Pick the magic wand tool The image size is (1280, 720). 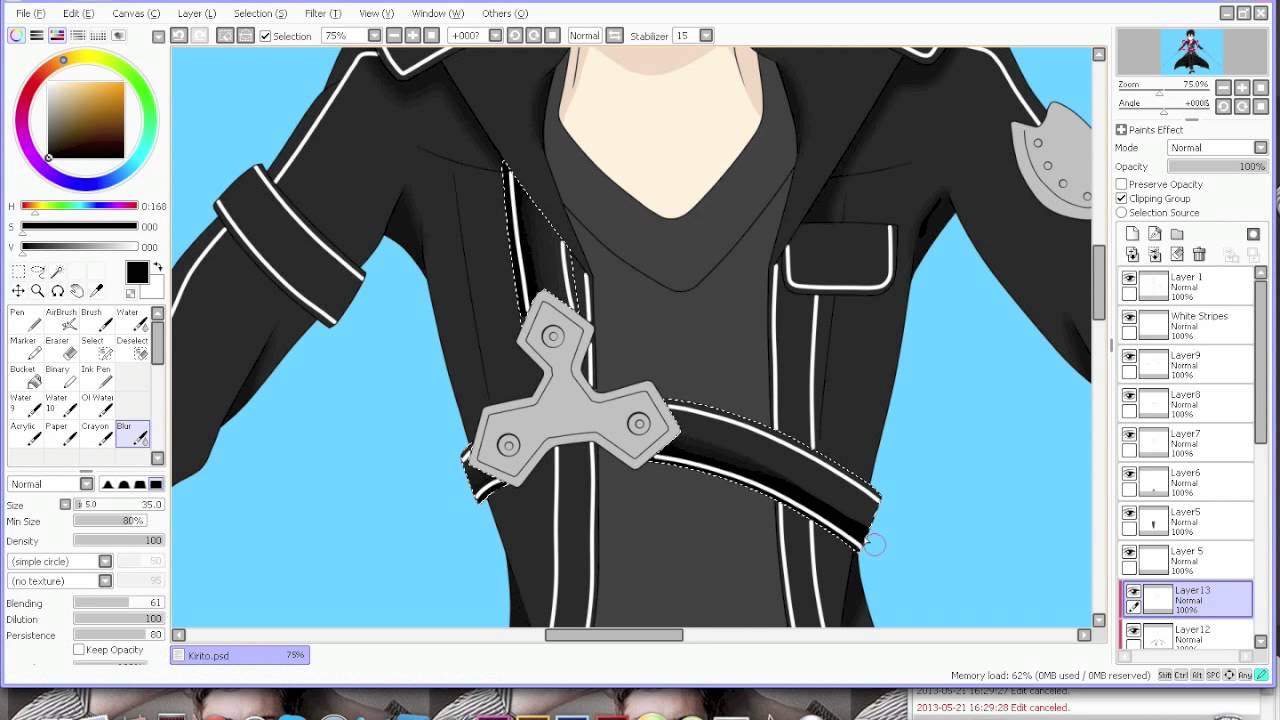[57, 272]
